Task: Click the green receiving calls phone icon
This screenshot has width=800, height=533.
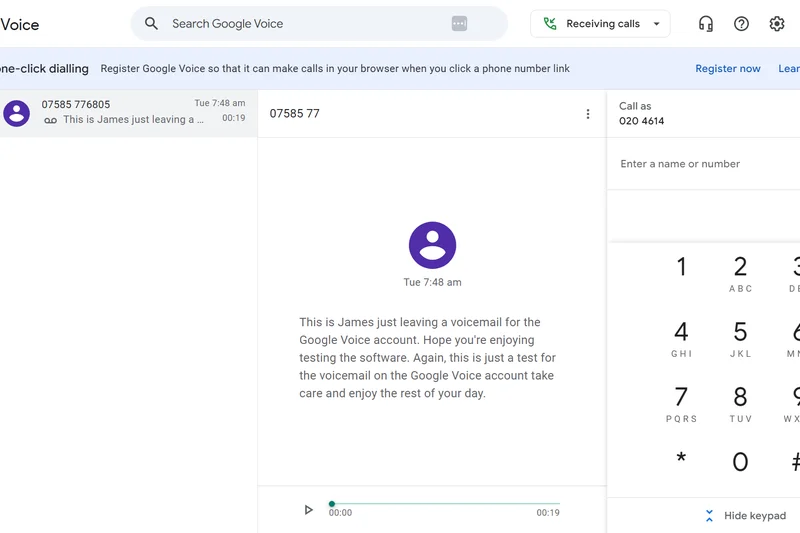Action: coord(549,23)
